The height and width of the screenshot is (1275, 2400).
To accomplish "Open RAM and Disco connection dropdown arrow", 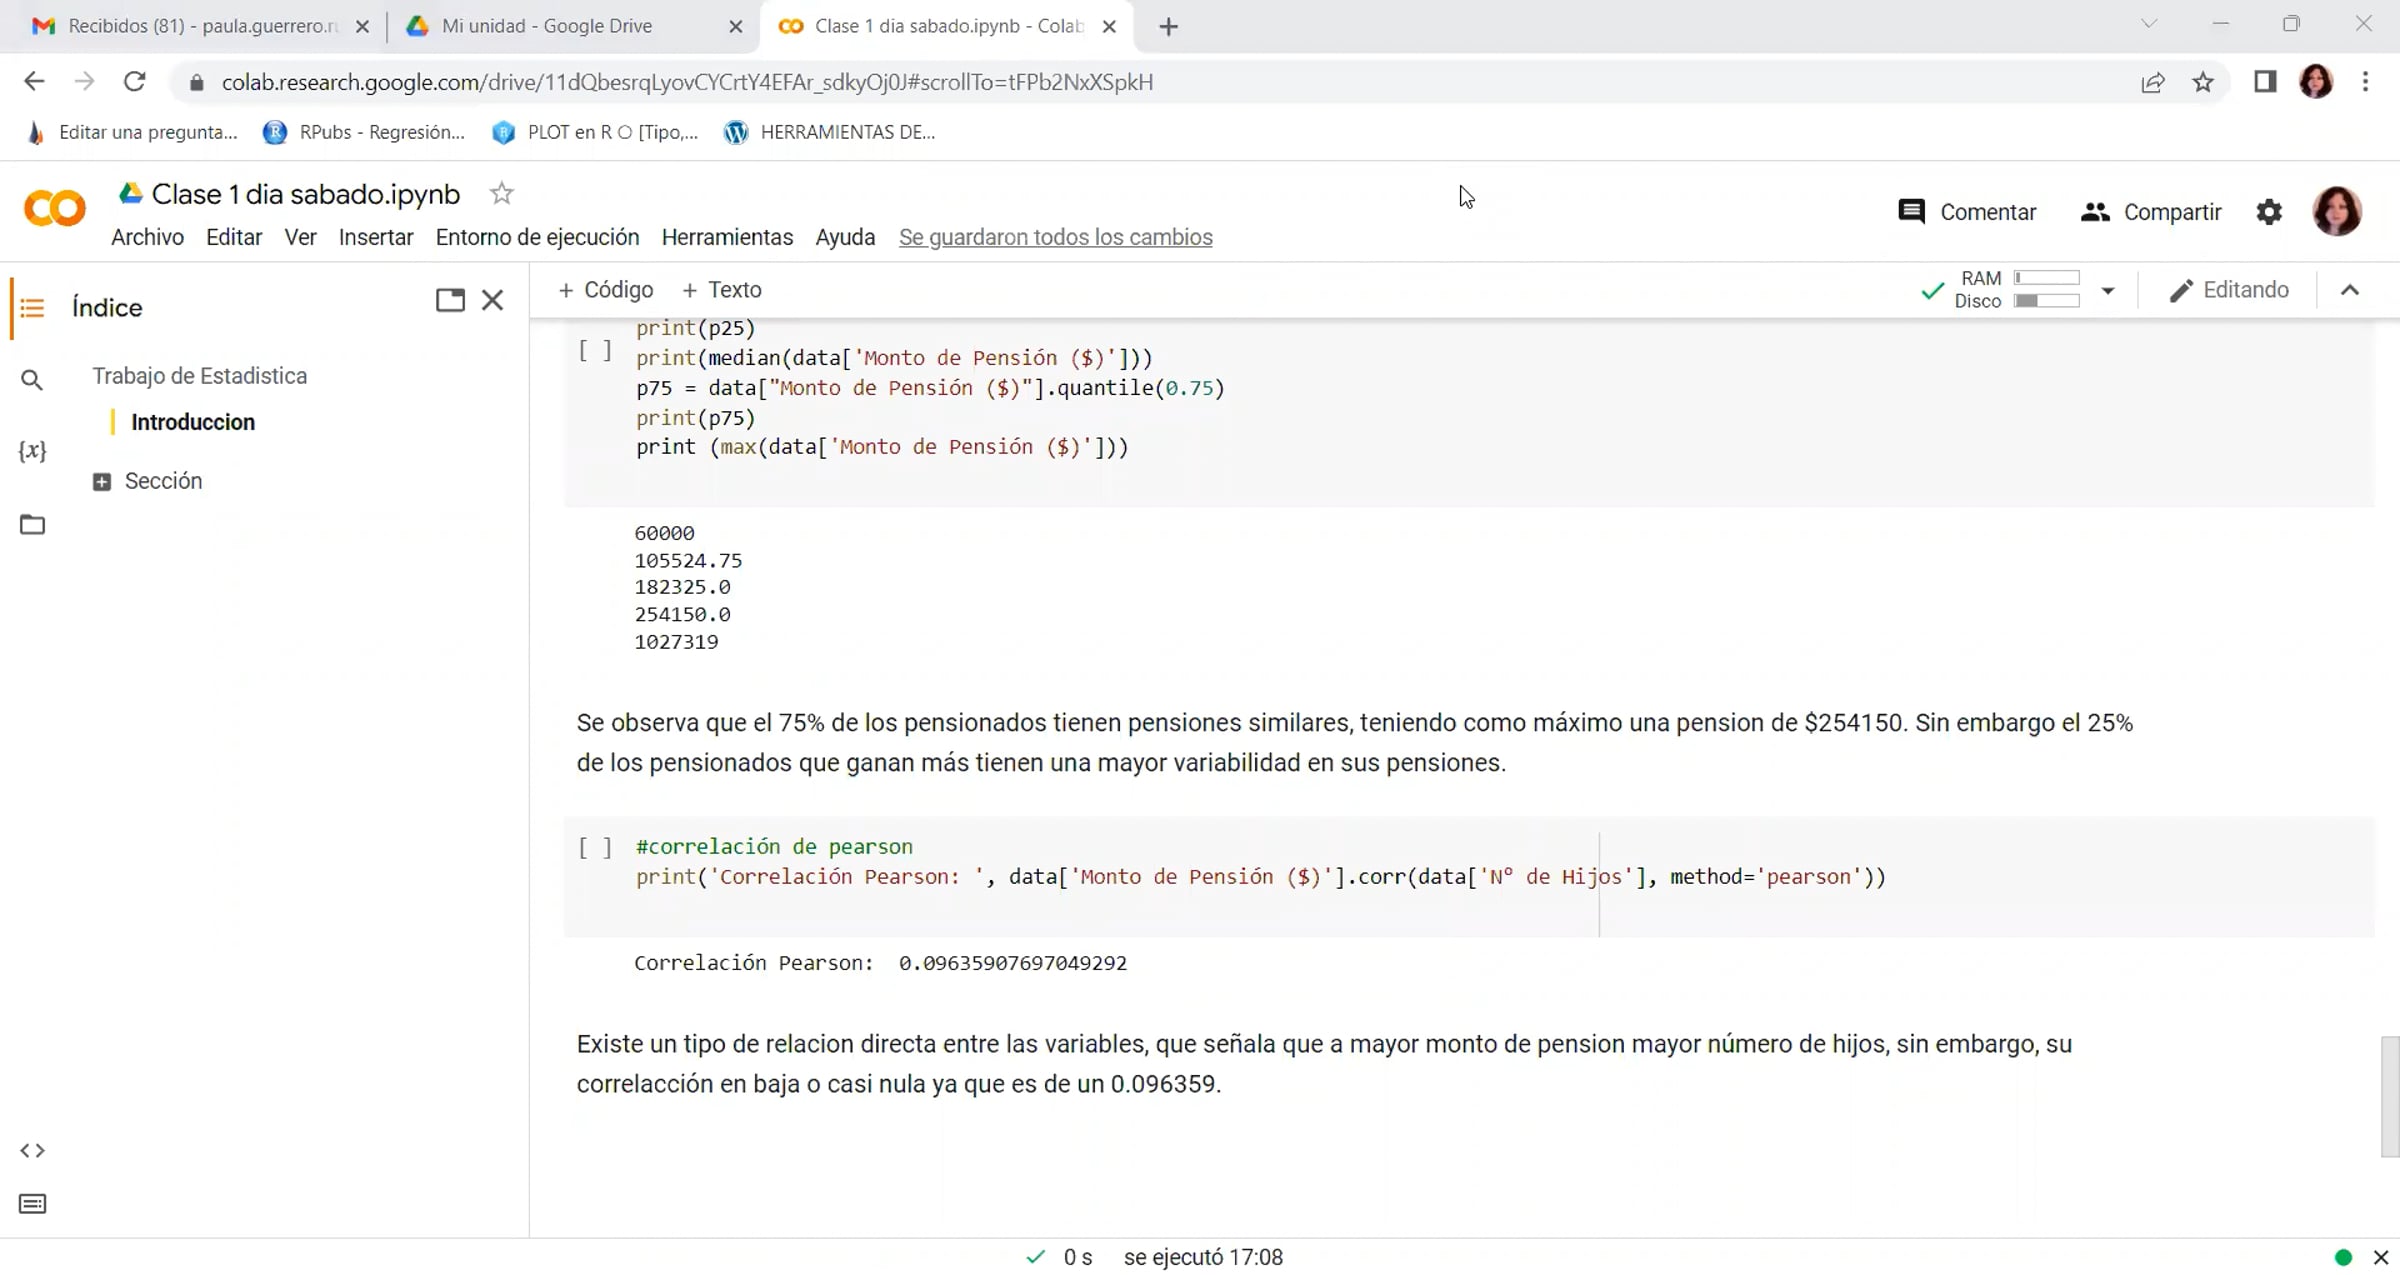I will click(2107, 291).
